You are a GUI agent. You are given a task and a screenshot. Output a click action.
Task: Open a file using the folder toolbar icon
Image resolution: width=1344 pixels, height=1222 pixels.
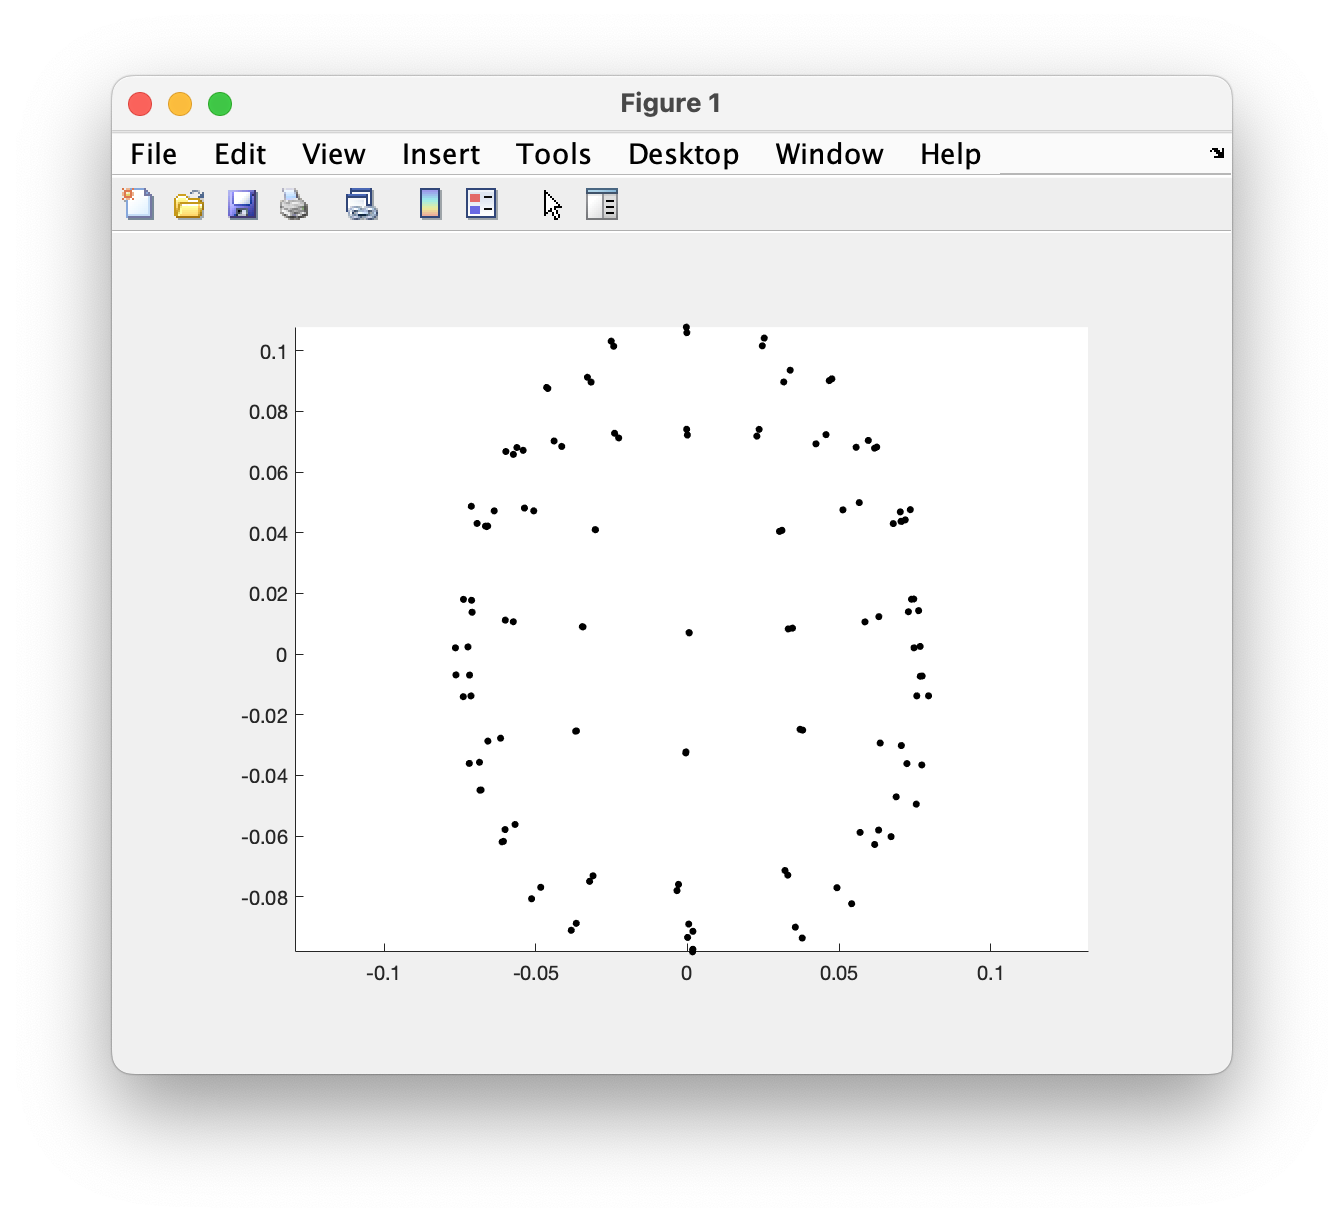[x=189, y=203]
